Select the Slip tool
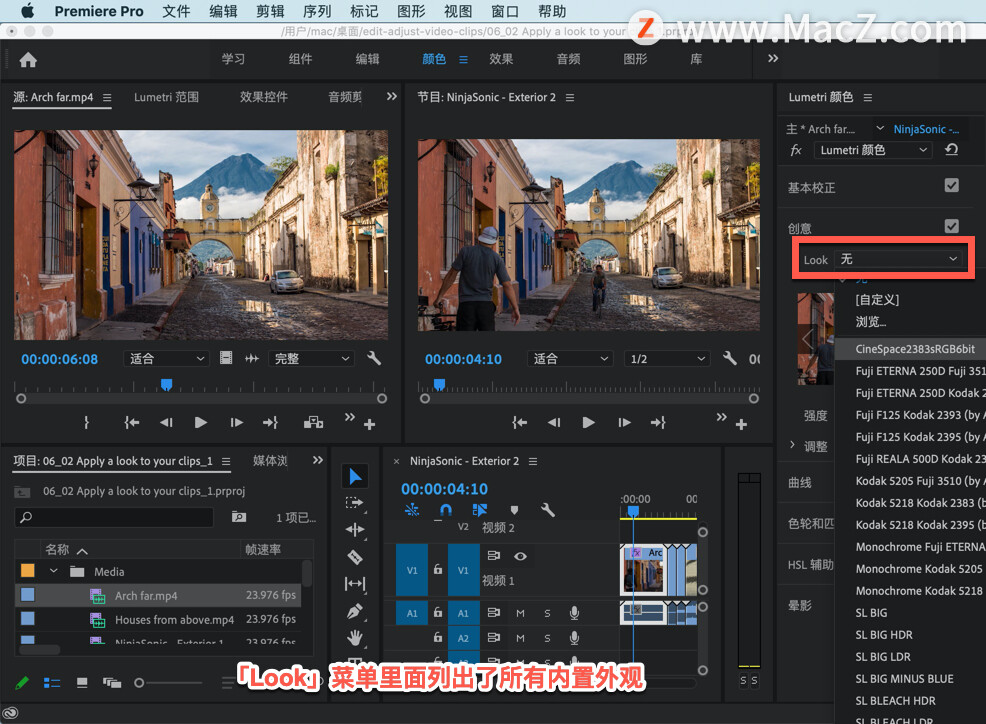 tap(355, 584)
